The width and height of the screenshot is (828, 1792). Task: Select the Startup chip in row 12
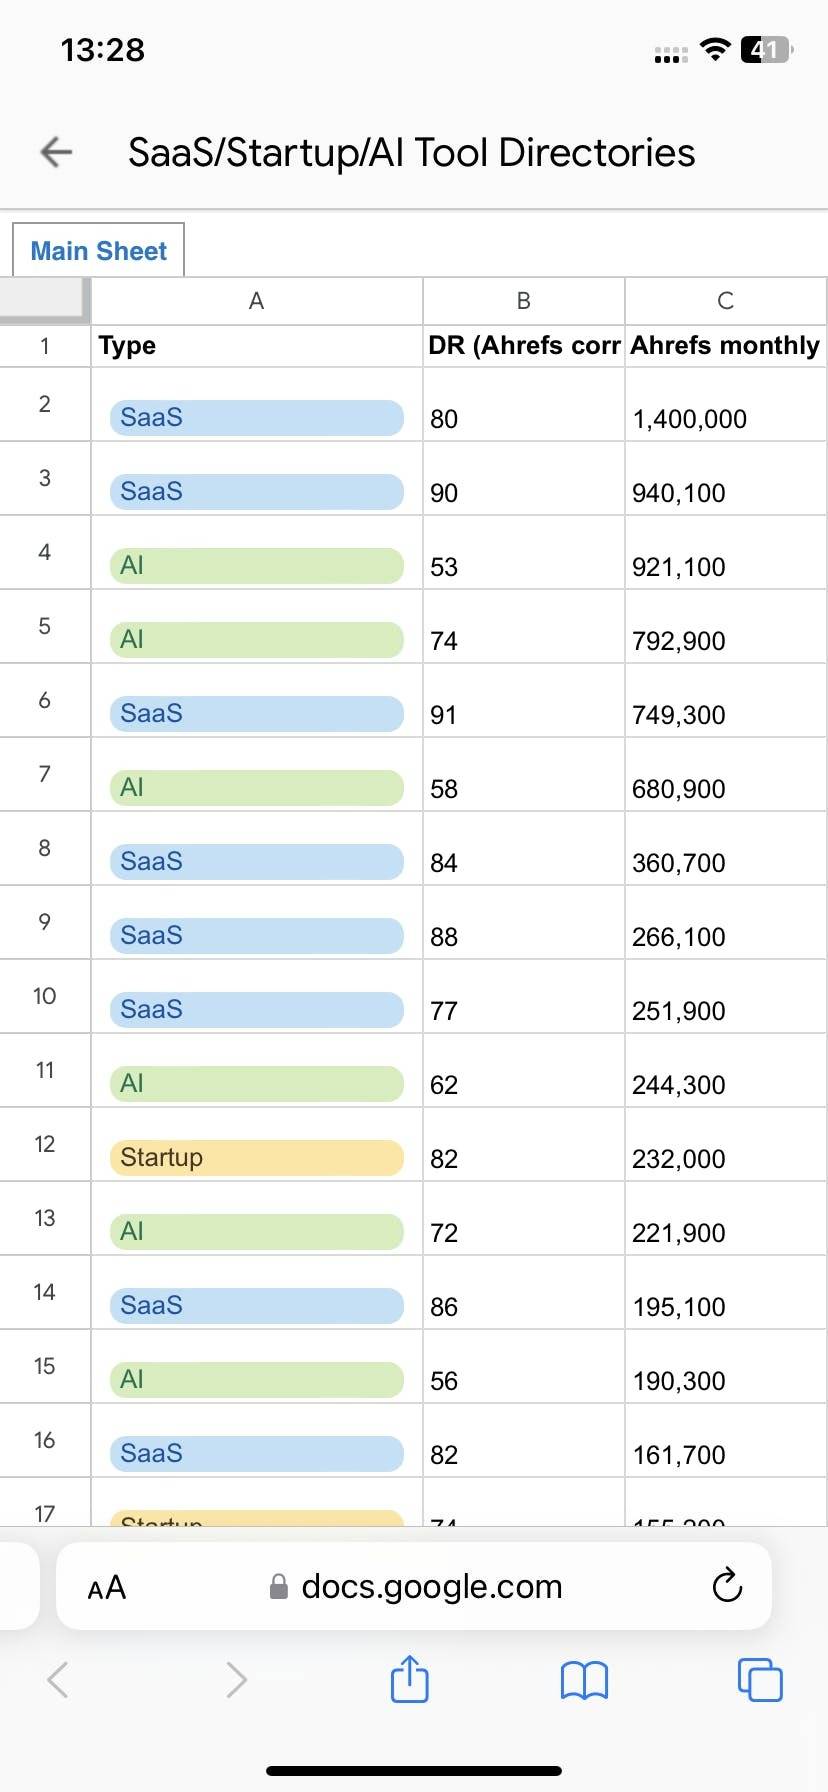[257, 1157]
